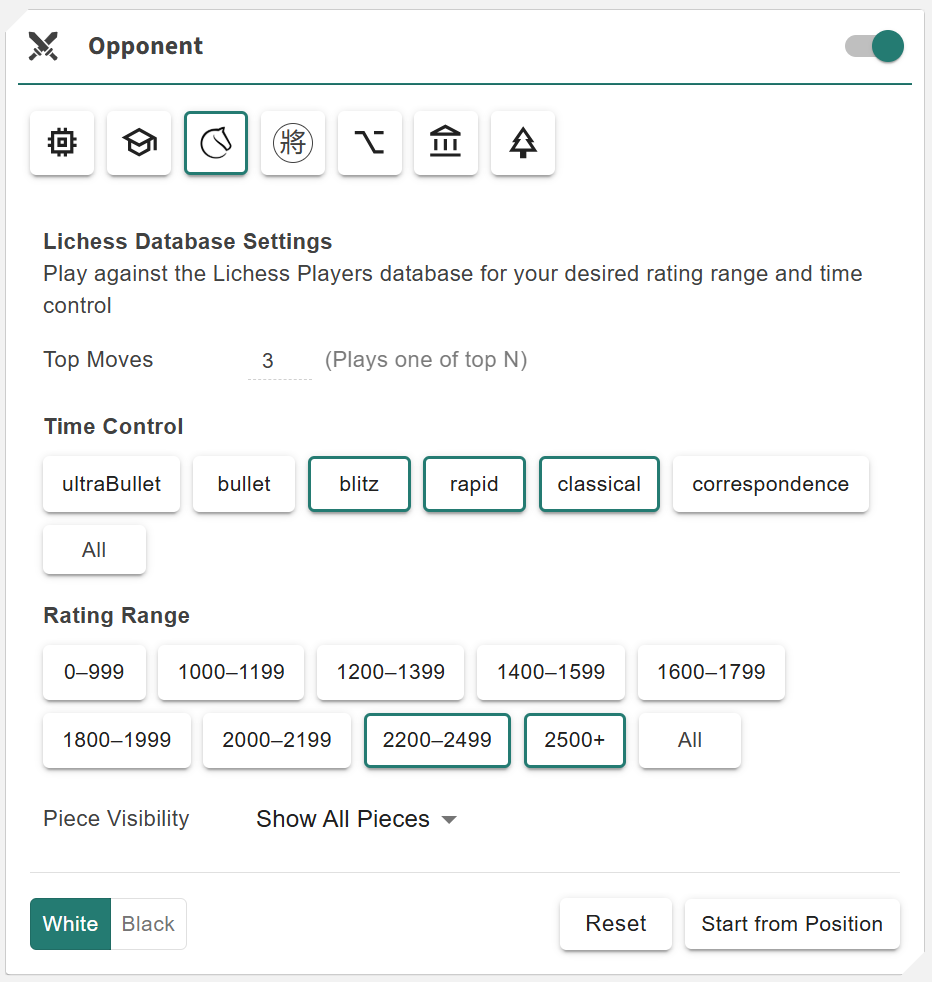
Task: Choose the bank building opponent icon
Action: [446, 143]
